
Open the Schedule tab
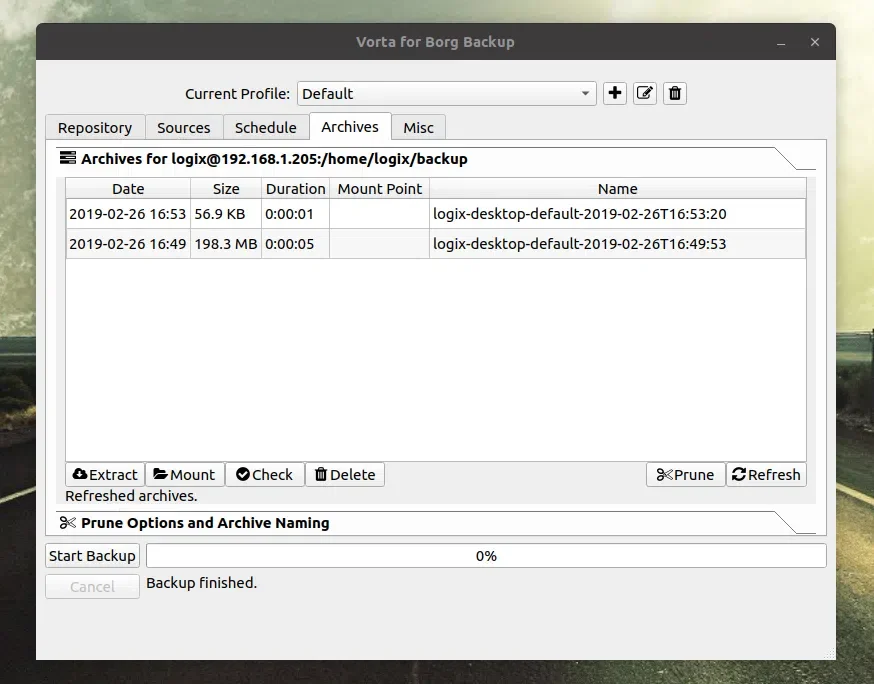265,127
